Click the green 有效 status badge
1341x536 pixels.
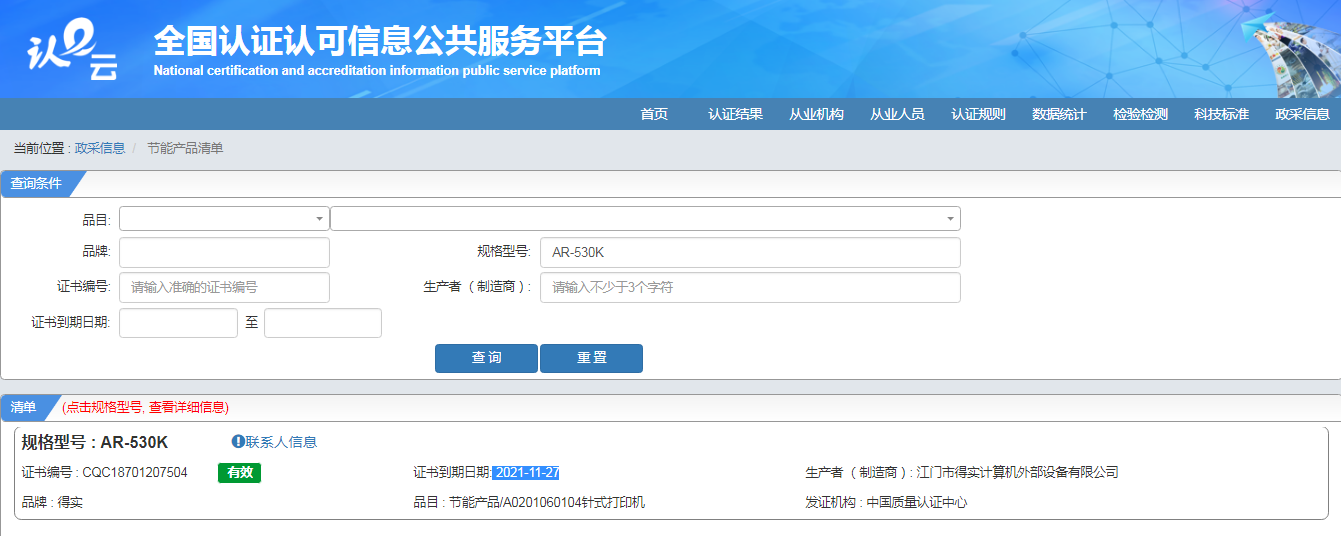[239, 472]
